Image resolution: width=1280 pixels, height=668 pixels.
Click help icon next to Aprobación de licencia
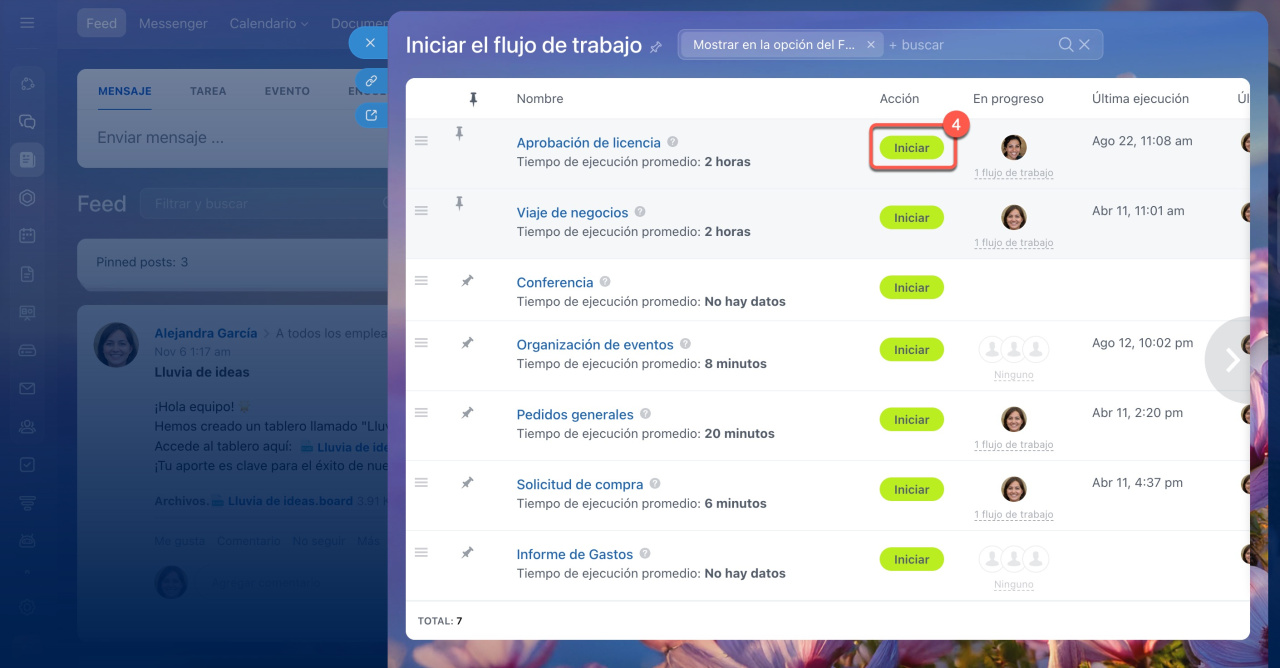tap(673, 142)
